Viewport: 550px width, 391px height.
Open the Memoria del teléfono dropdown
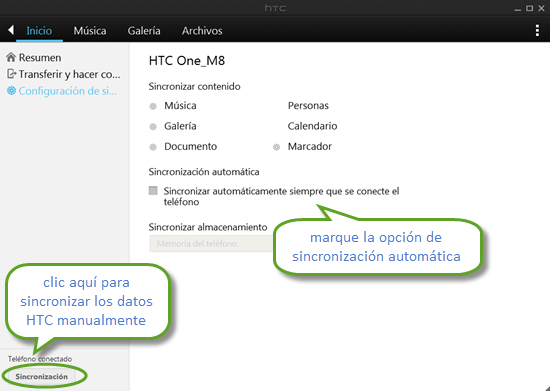212,243
